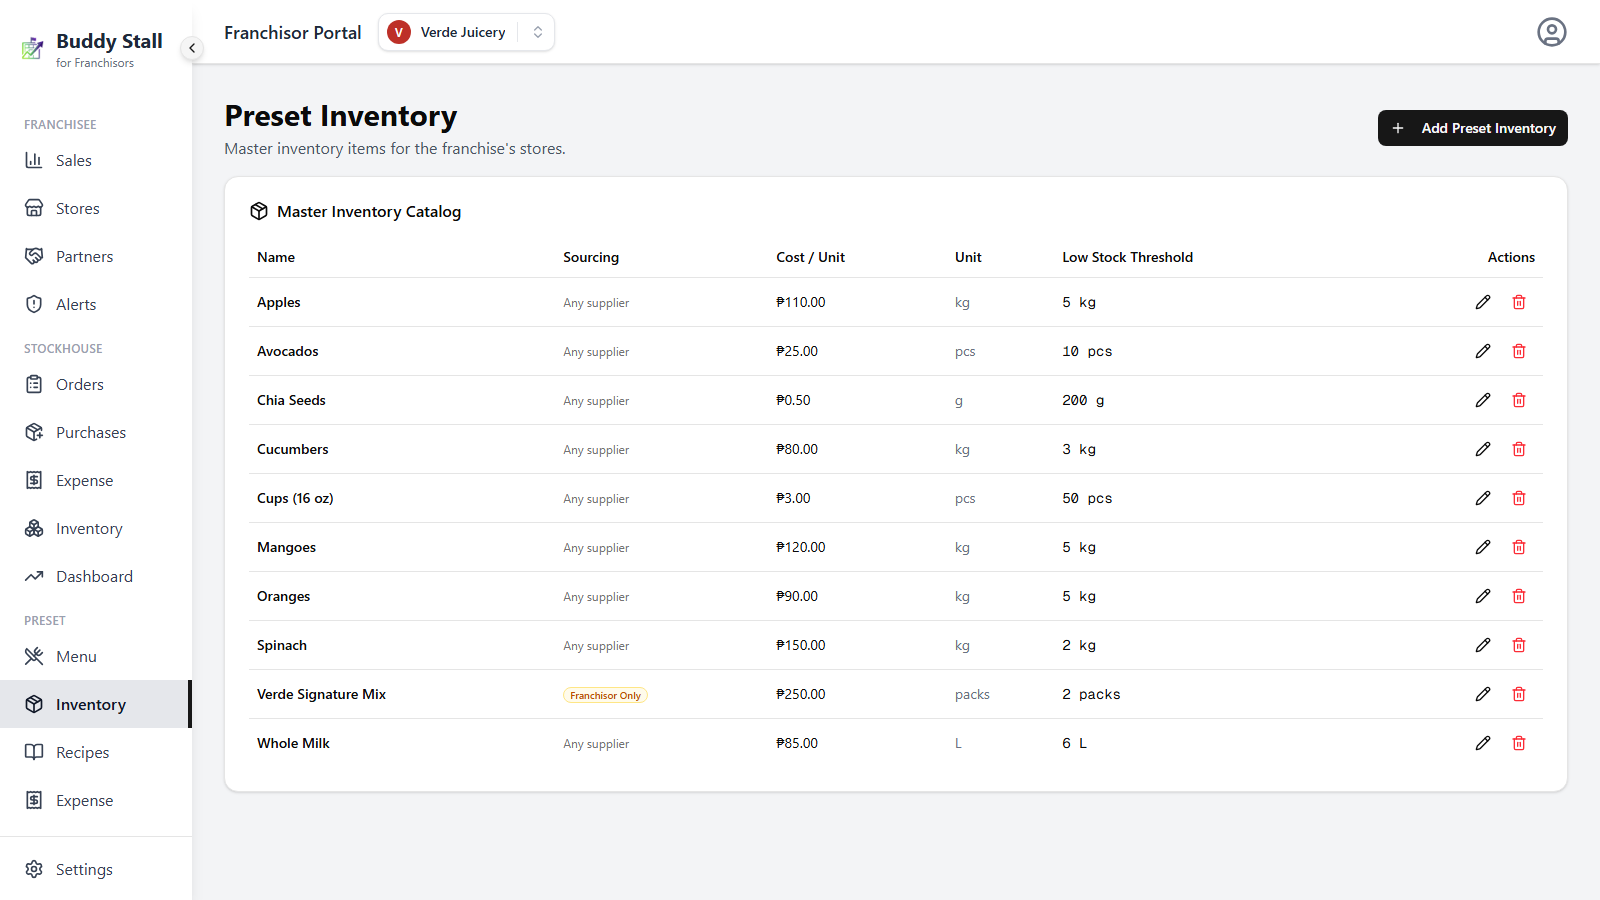Image resolution: width=1600 pixels, height=900 pixels.
Task: Click the Buddy Stall logo
Action: coord(33,48)
